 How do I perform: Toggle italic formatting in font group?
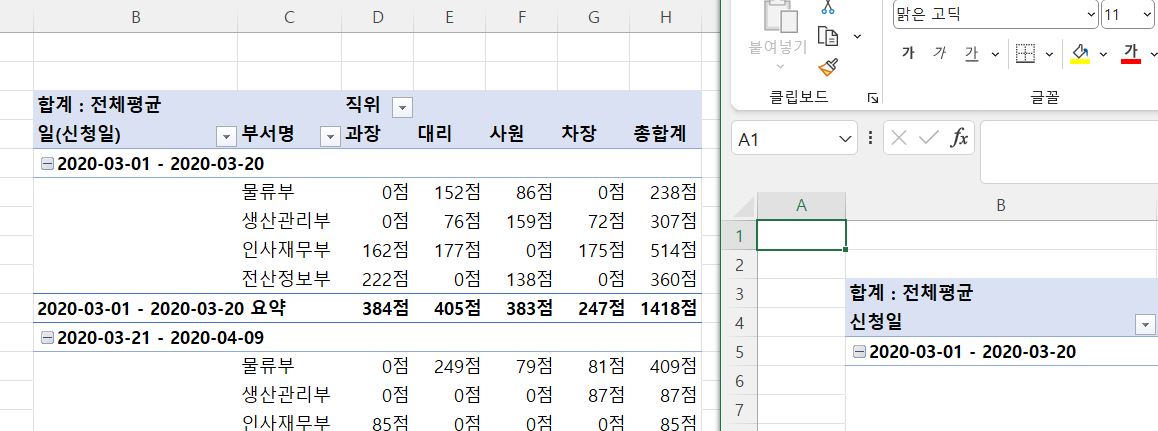click(939, 54)
